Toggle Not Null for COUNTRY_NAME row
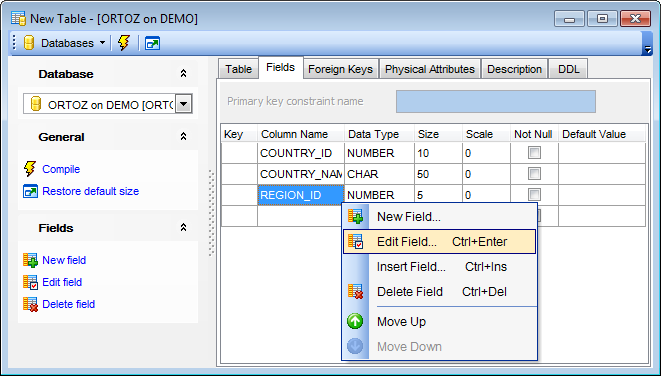 [534, 174]
